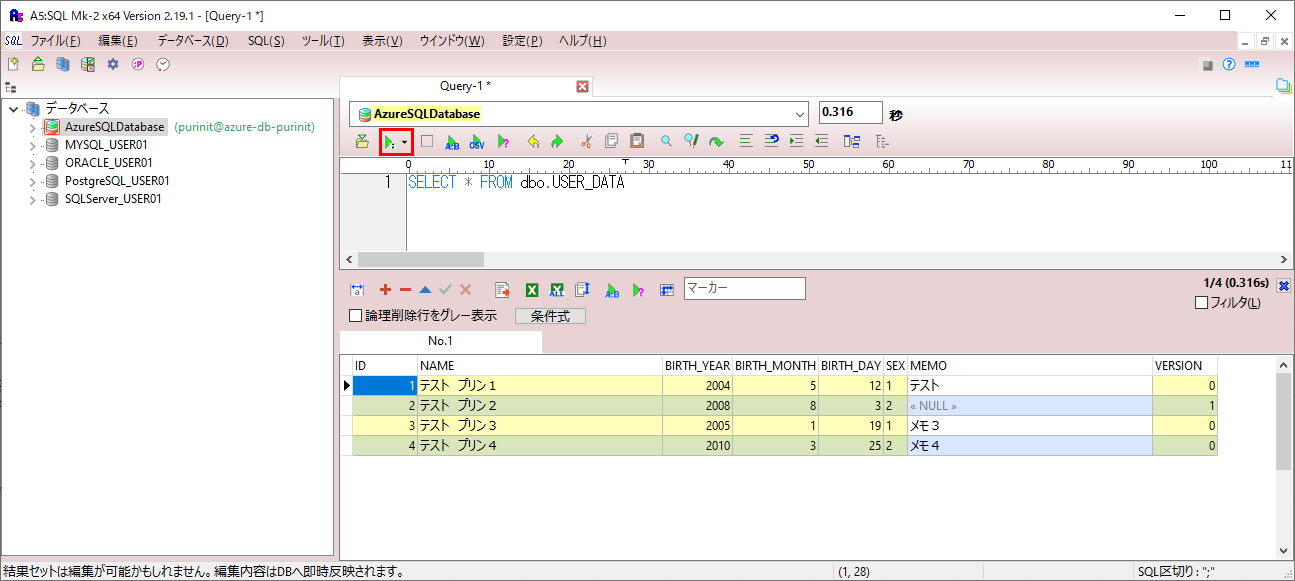Click the search and replace pencil icon

pyautogui.click(x=691, y=142)
